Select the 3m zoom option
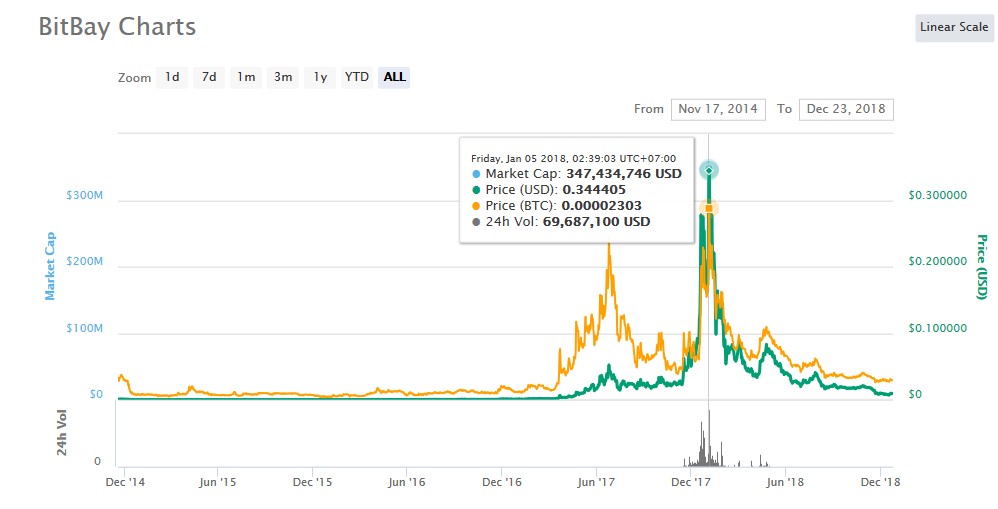This screenshot has height=509, width=998. pyautogui.click(x=283, y=77)
